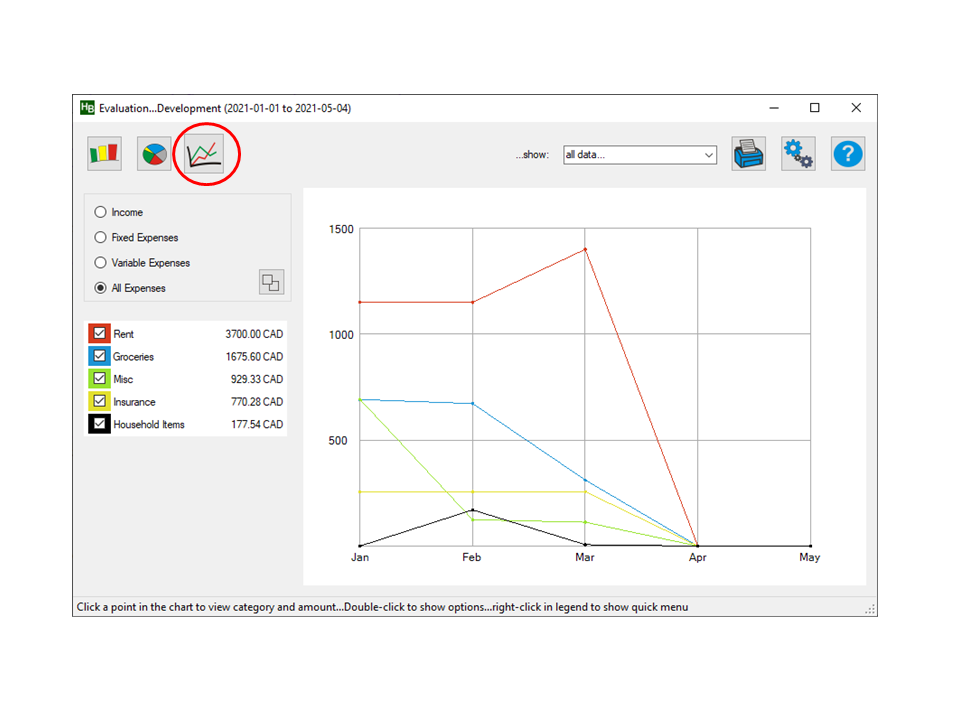
Task: Open the pie chart view
Action: [155, 154]
